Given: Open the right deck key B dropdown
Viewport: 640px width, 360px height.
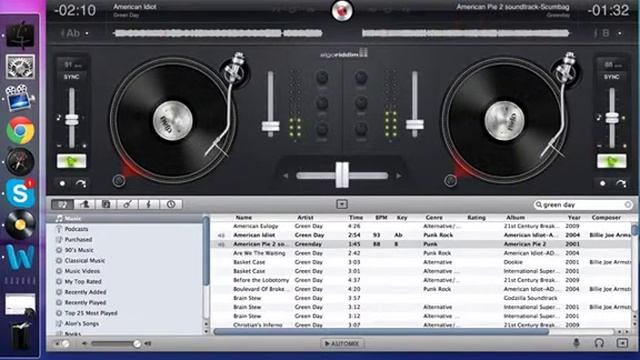Looking at the screenshot, I should (x=608, y=33).
